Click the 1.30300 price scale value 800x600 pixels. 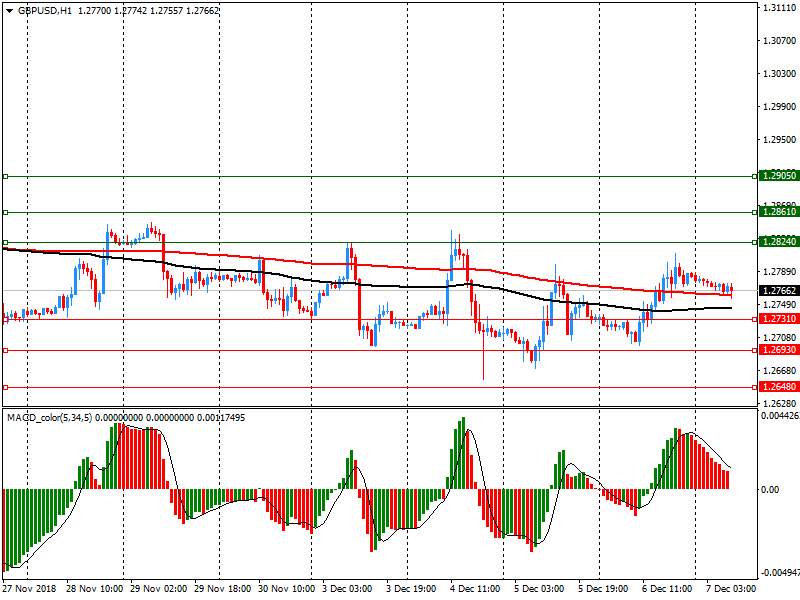[x=780, y=73]
